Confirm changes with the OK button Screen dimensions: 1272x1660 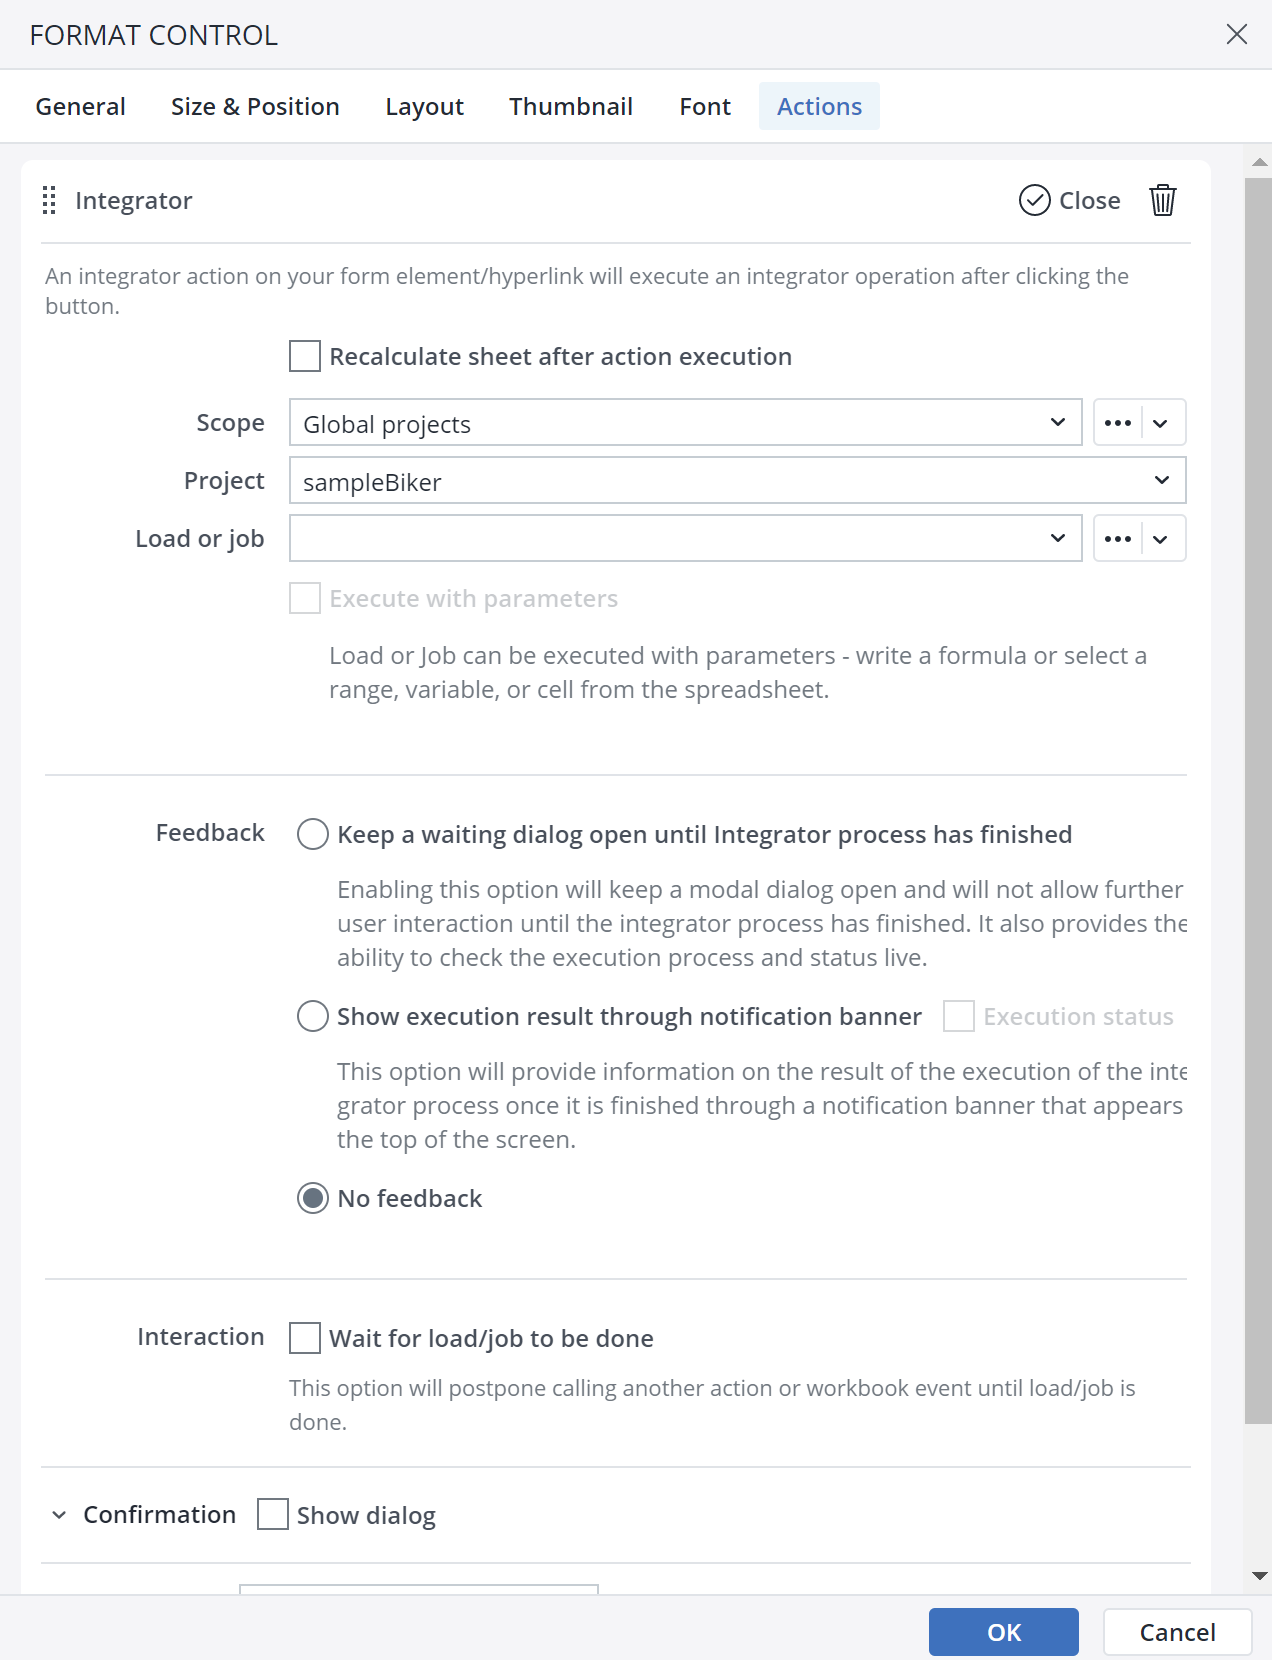[x=1003, y=1631]
